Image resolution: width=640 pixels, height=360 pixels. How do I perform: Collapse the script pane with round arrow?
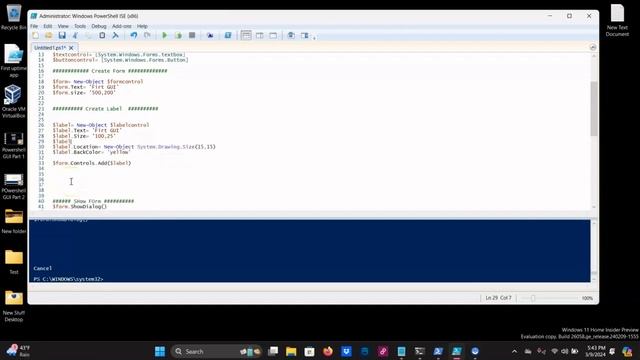click(x=593, y=47)
